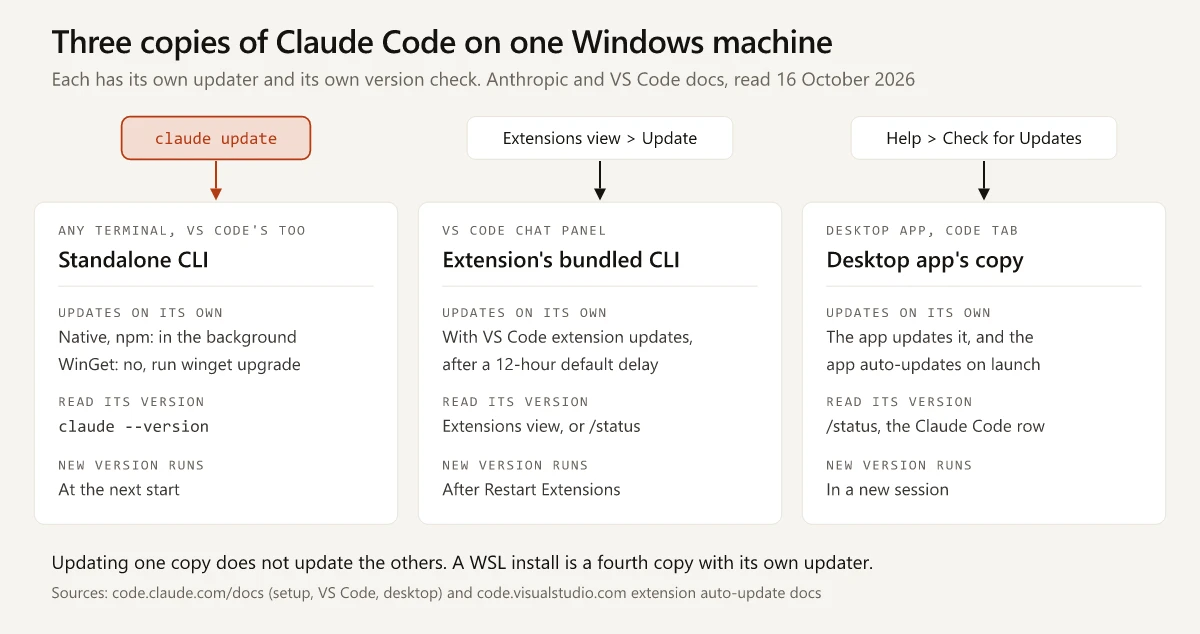Click 'Extensions view, or /status' text
Viewport: 1200px width, 634px height.
coord(541,426)
